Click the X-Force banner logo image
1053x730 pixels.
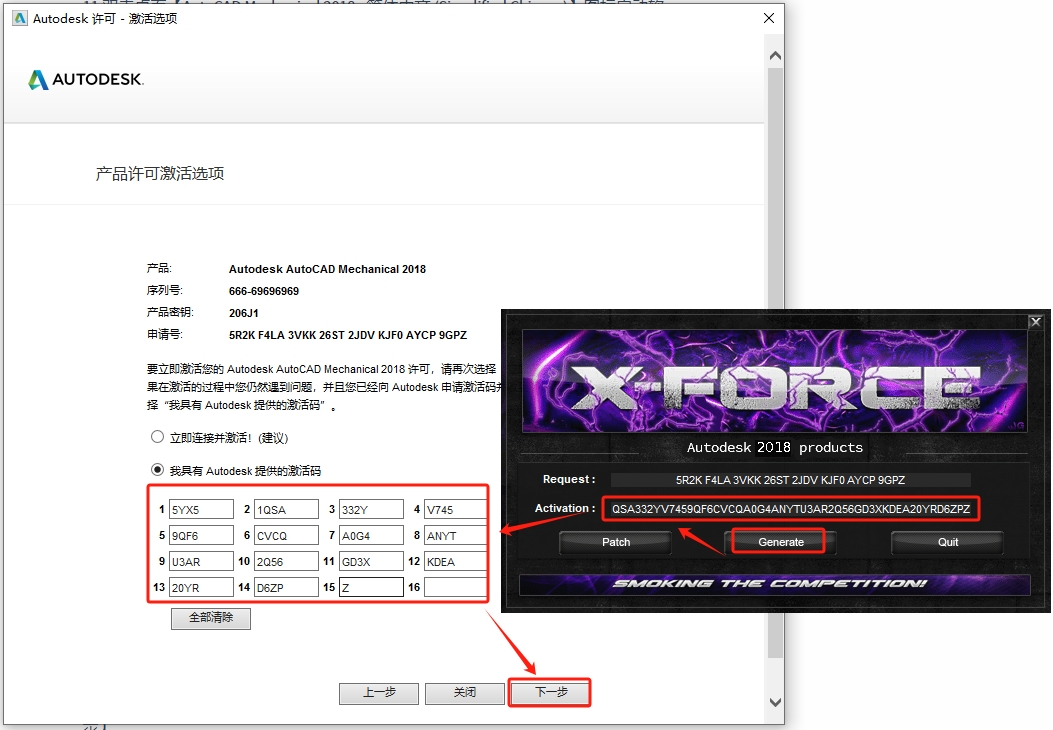tap(774, 381)
